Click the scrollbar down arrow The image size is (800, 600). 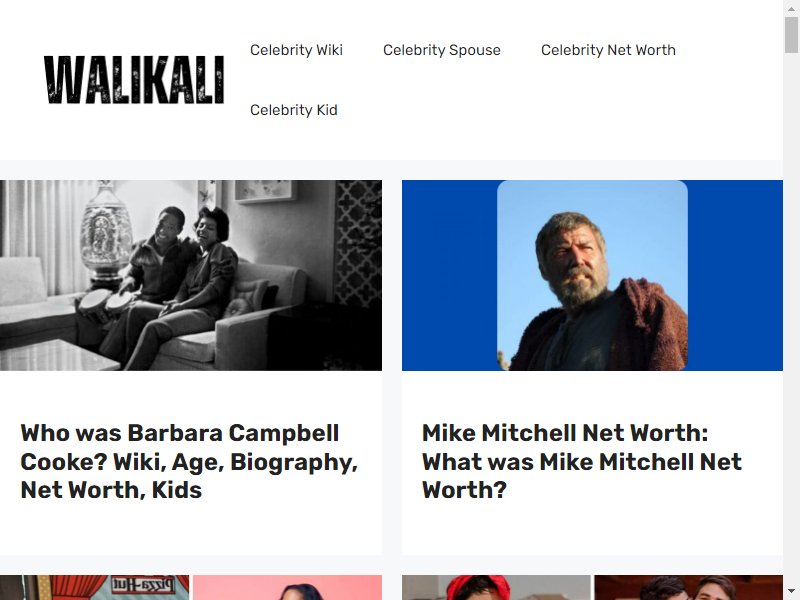click(791, 592)
